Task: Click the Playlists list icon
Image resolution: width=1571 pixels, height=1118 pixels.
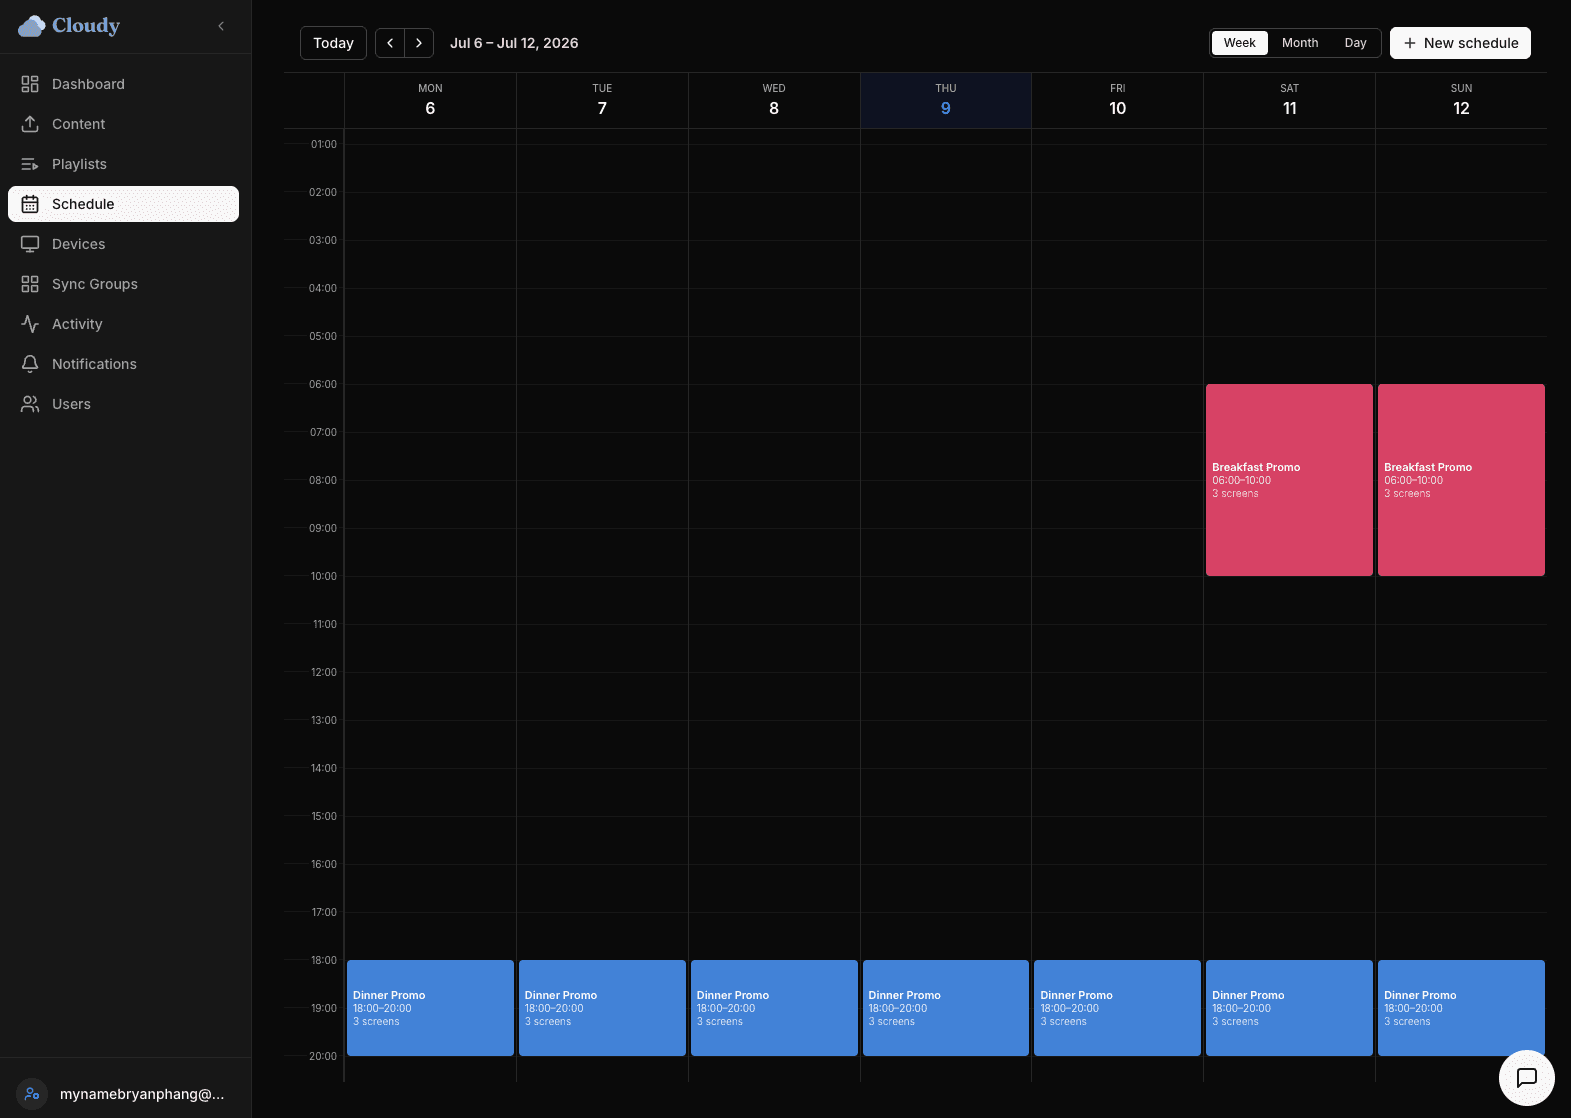Action: [30, 164]
